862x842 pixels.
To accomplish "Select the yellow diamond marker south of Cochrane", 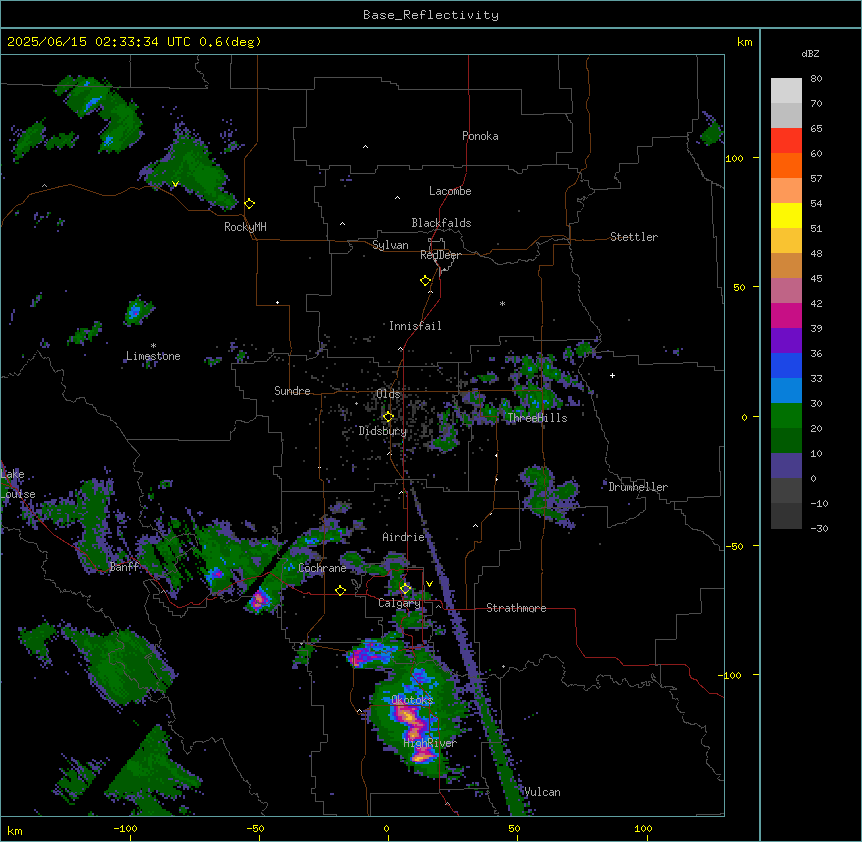I will [x=340, y=590].
